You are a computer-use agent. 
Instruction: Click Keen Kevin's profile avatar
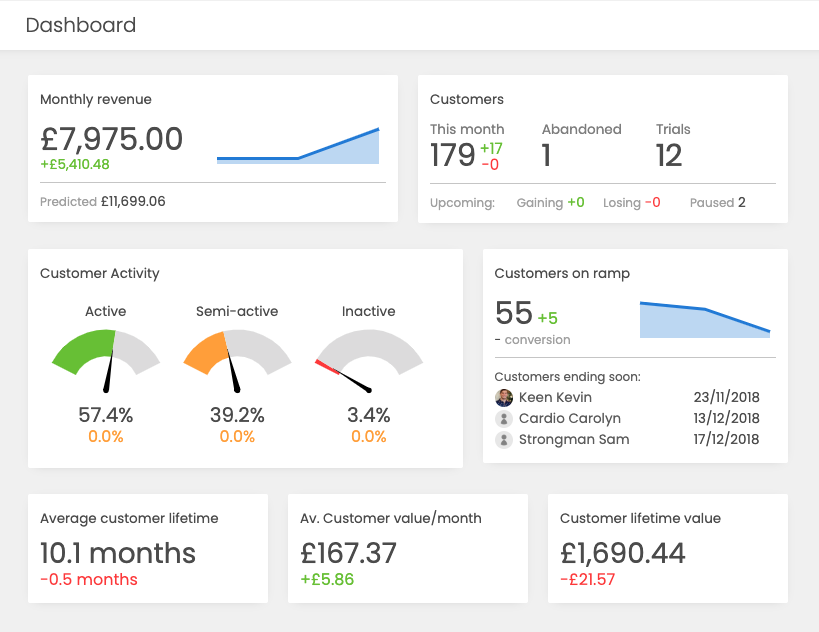pyautogui.click(x=504, y=397)
